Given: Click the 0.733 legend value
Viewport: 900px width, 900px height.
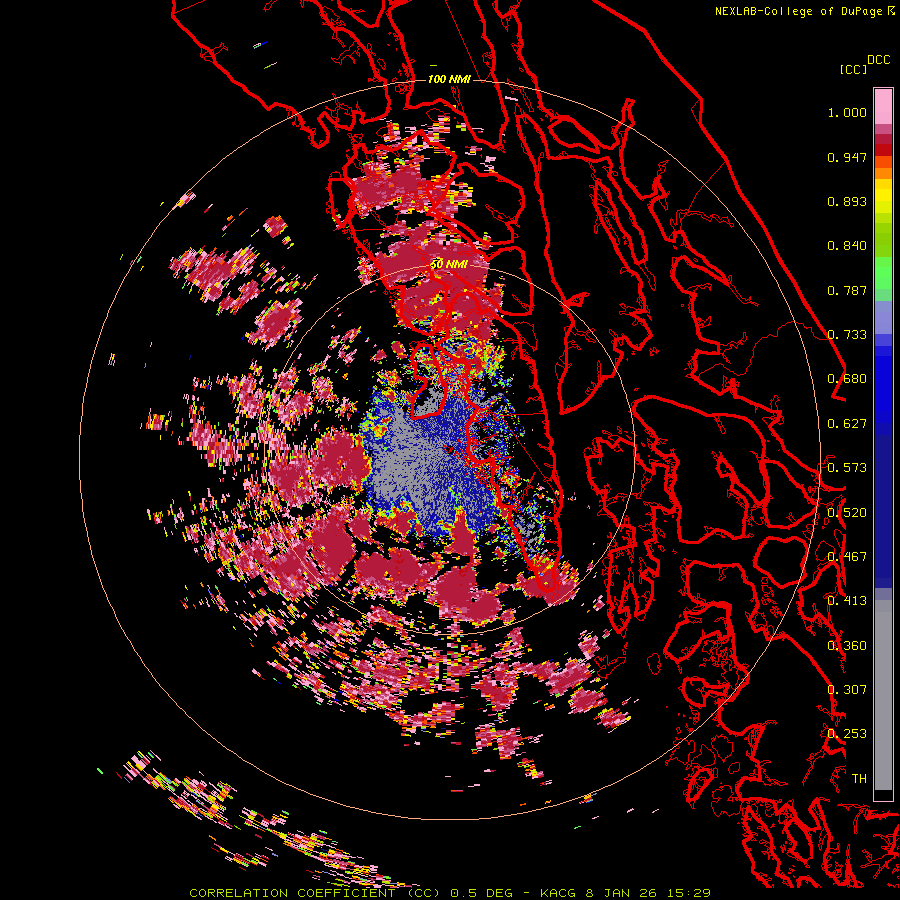Looking at the screenshot, I should click(847, 335).
